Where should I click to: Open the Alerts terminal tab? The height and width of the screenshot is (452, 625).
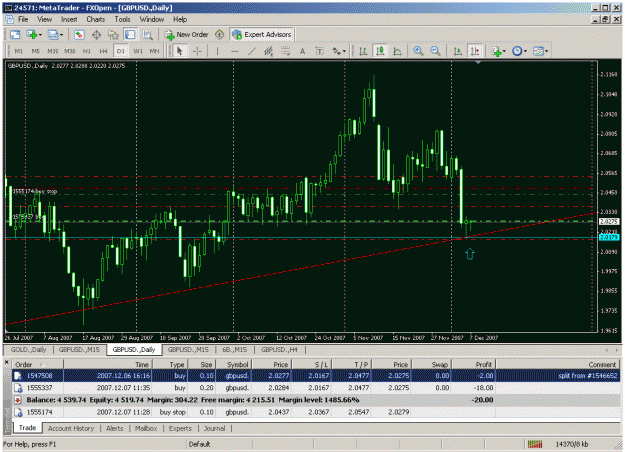coord(114,428)
